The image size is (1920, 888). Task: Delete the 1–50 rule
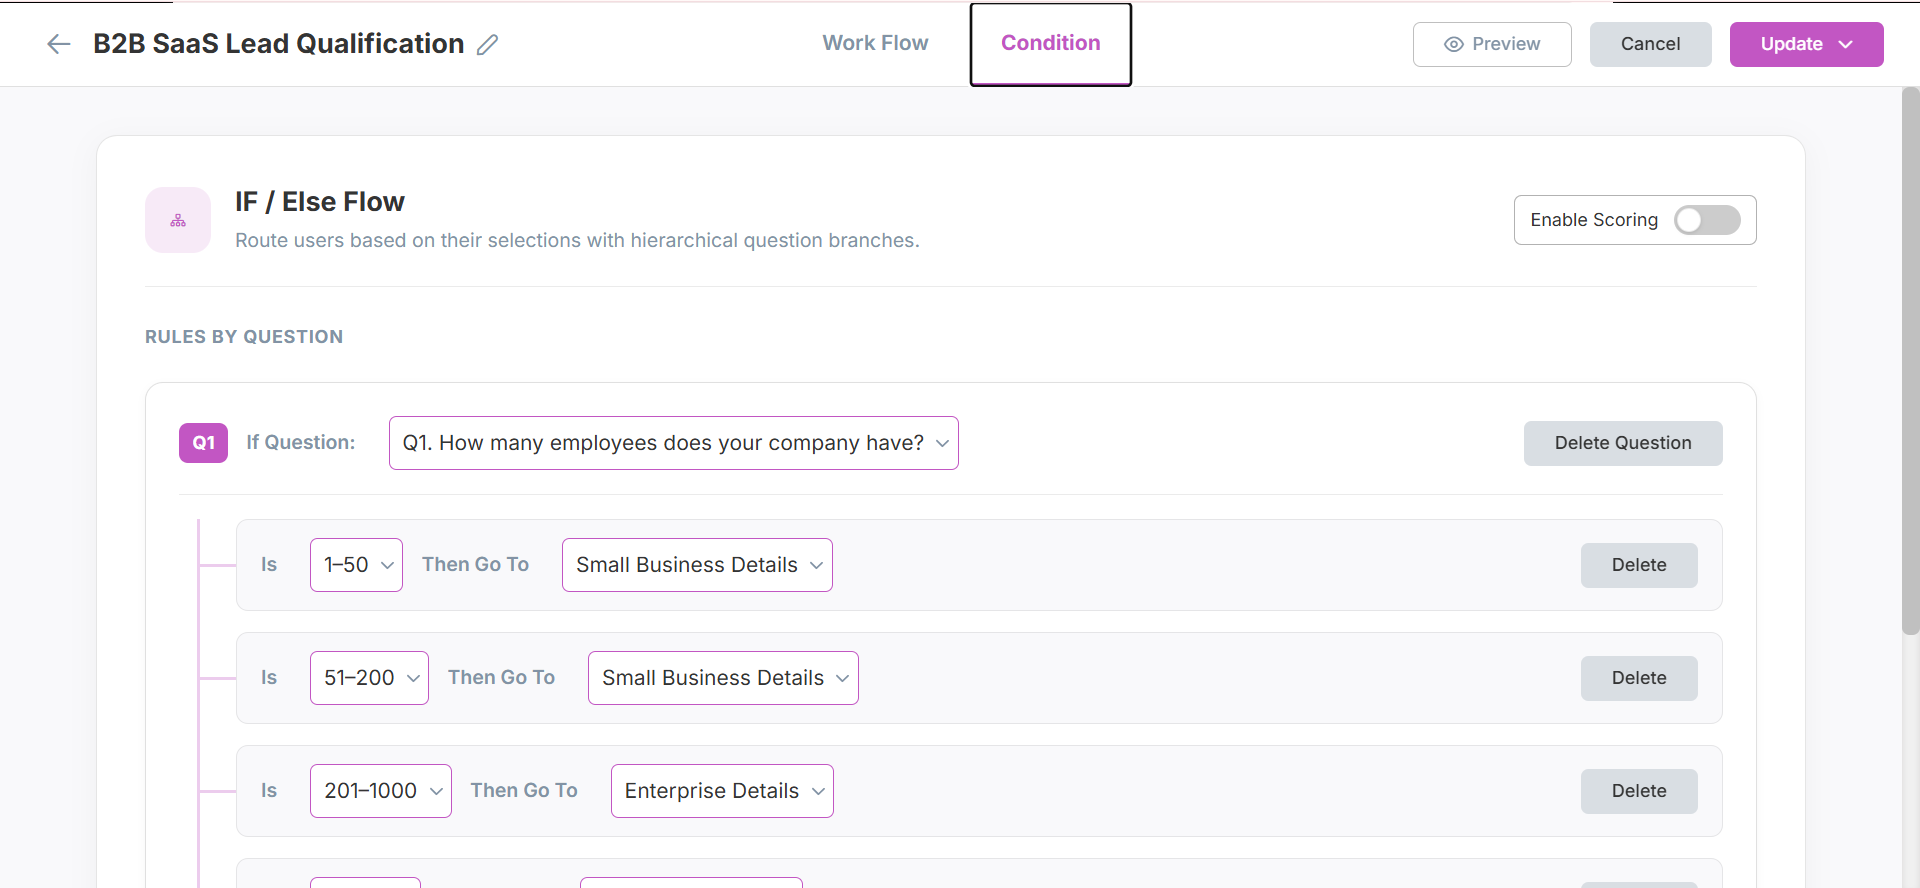pos(1639,565)
